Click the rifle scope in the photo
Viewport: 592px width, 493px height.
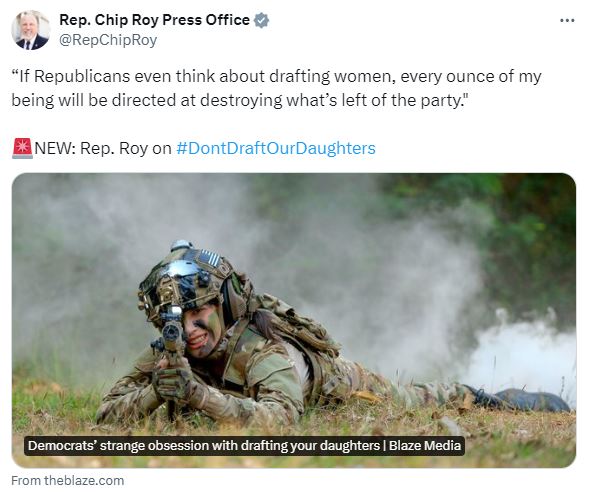click(x=172, y=331)
